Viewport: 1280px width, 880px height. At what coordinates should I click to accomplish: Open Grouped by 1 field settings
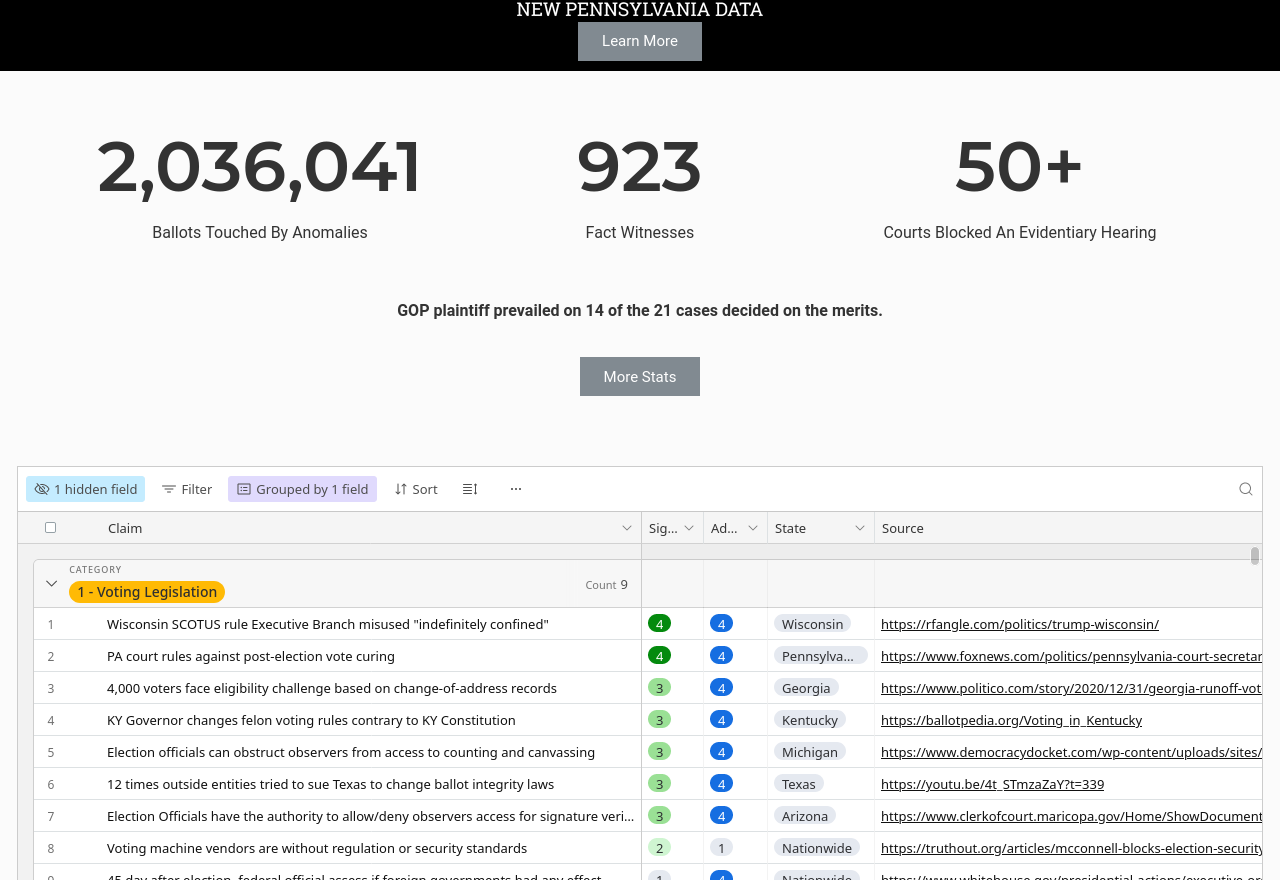click(302, 489)
